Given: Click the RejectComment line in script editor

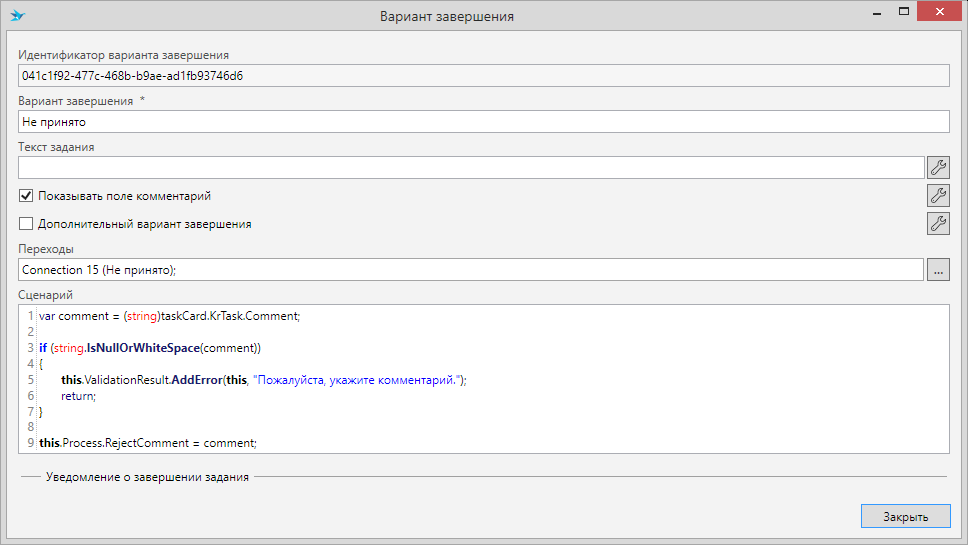Looking at the screenshot, I should (148, 442).
